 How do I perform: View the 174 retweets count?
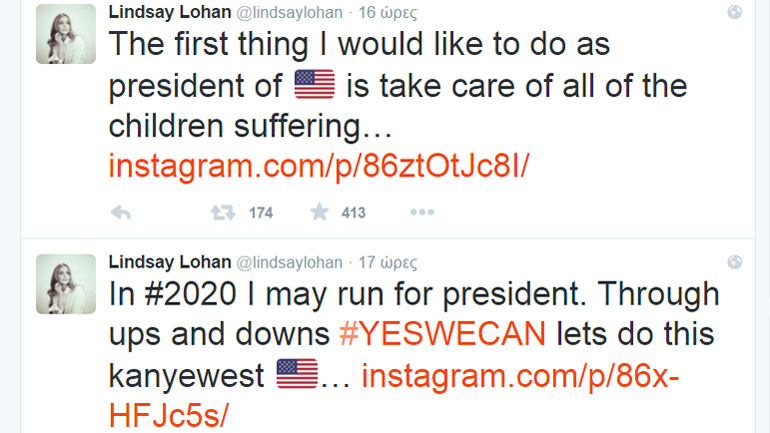[260, 212]
